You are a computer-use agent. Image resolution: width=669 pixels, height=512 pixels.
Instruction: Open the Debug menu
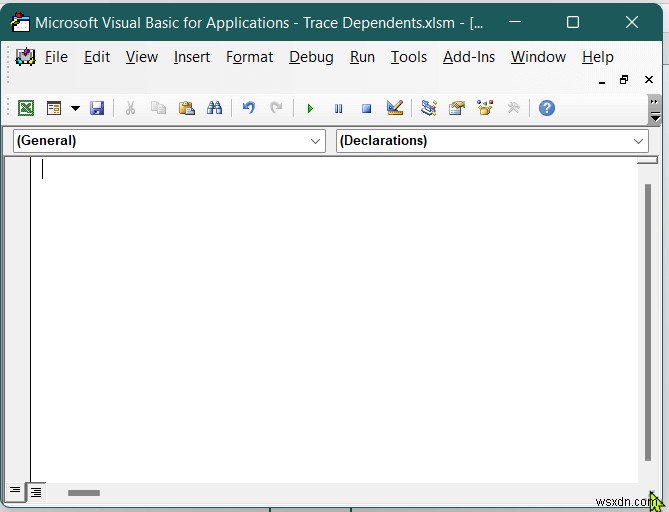311,57
